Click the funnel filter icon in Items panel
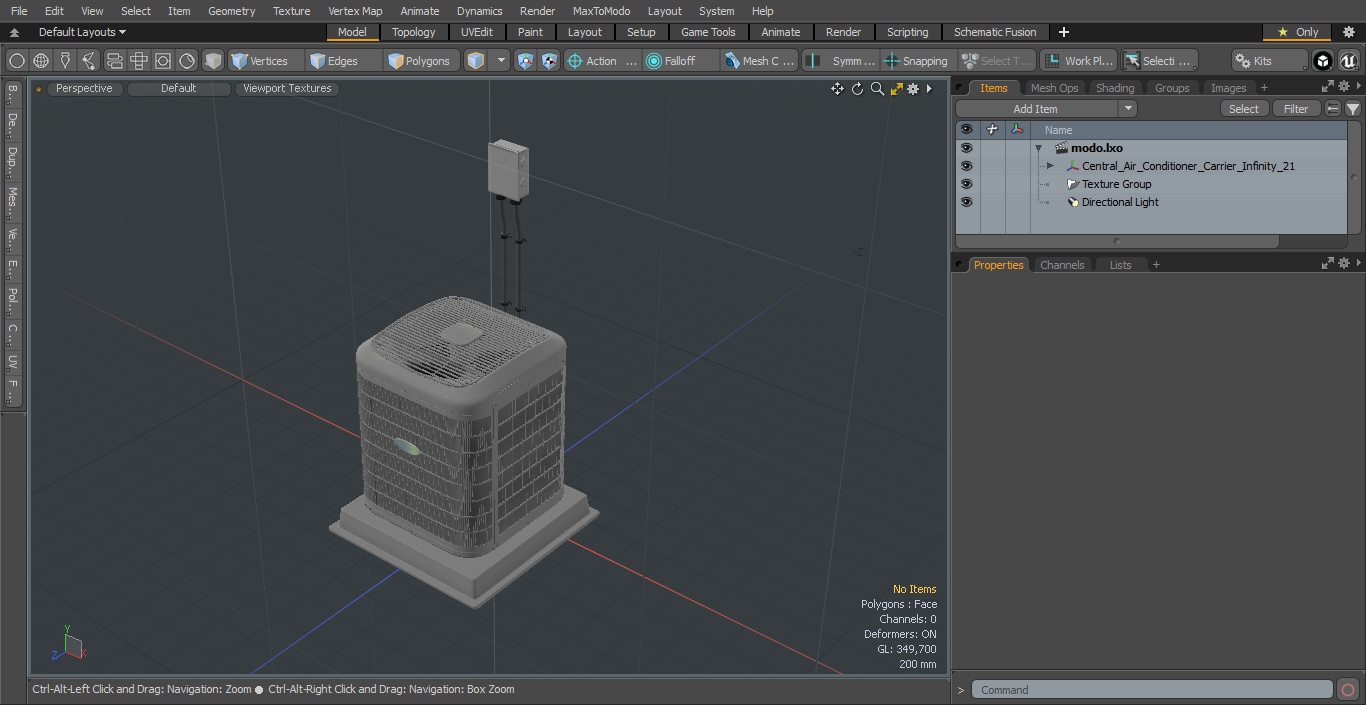 [x=1352, y=108]
